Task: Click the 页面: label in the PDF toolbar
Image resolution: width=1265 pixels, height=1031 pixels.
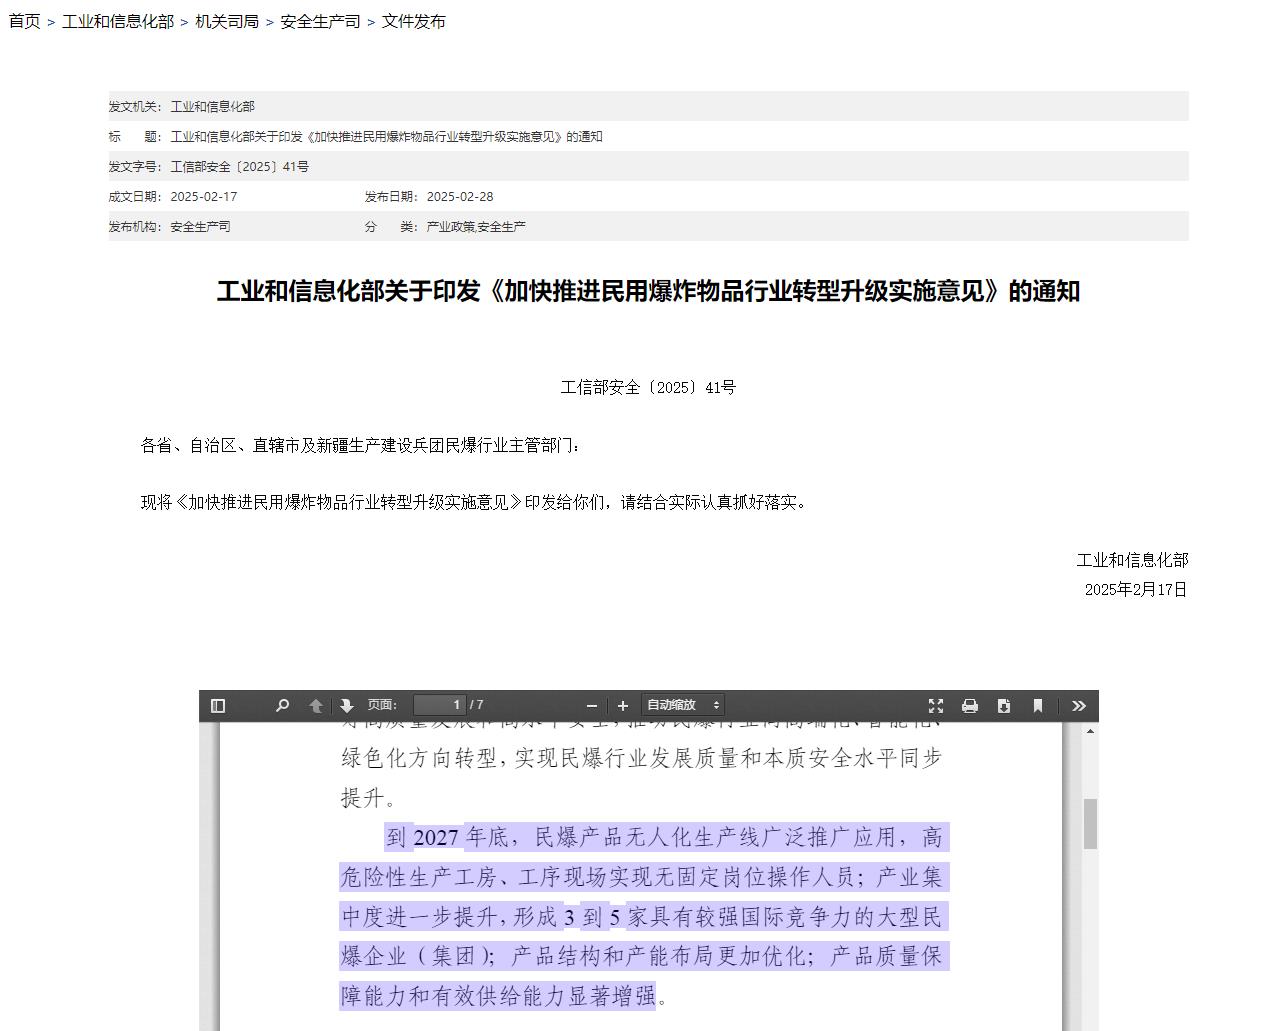Action: [382, 705]
